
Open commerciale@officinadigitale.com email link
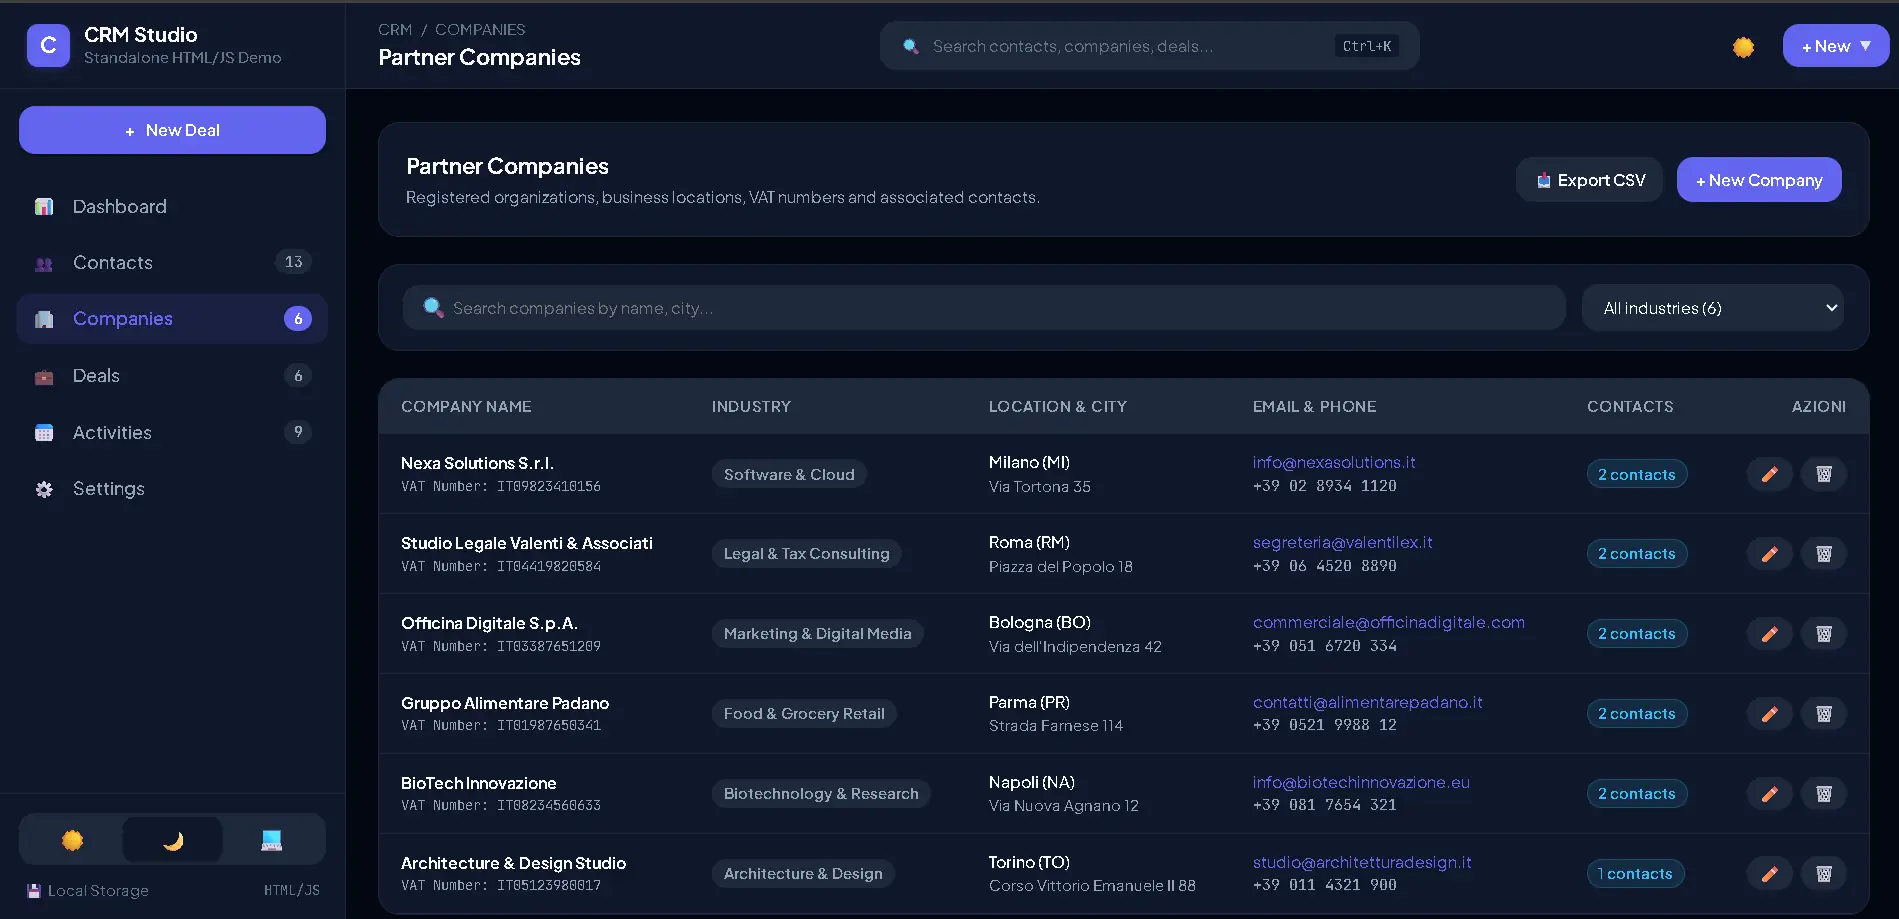click(x=1389, y=622)
